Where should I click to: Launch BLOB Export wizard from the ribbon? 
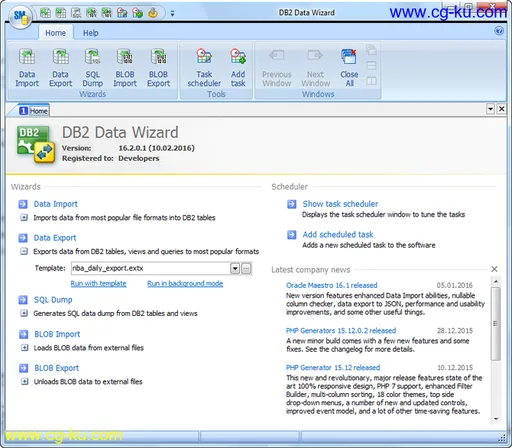click(x=158, y=68)
